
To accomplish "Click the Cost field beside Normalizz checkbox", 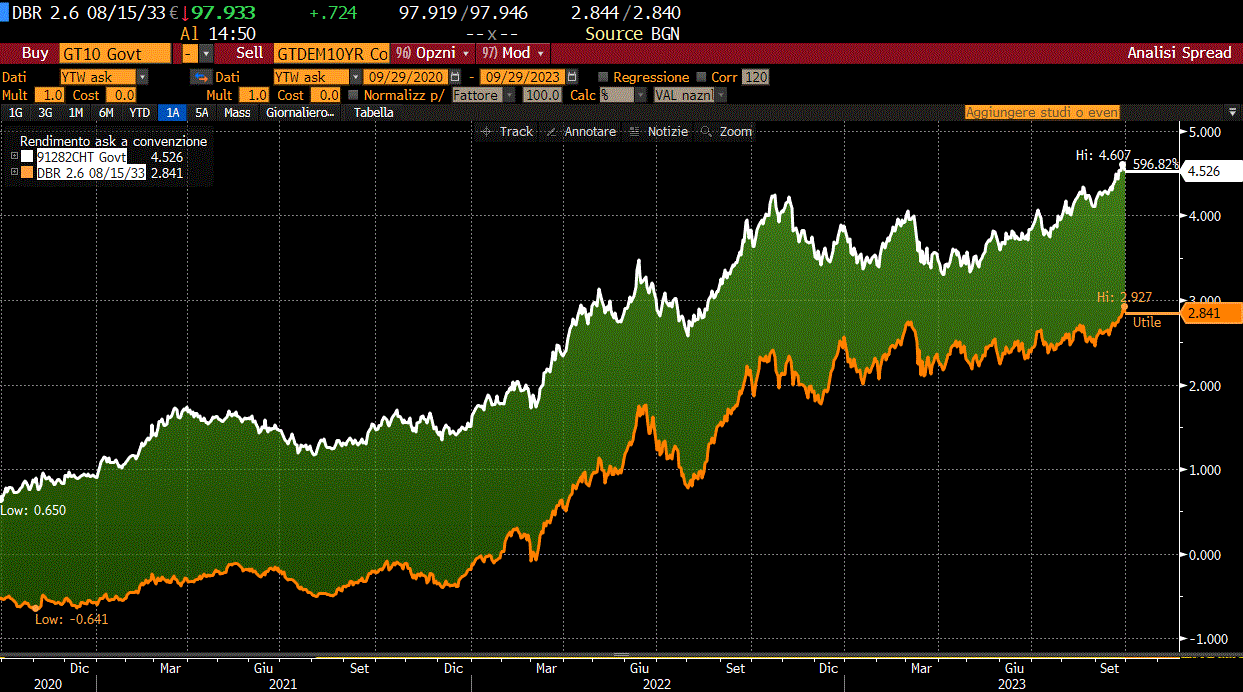I will tap(324, 95).
